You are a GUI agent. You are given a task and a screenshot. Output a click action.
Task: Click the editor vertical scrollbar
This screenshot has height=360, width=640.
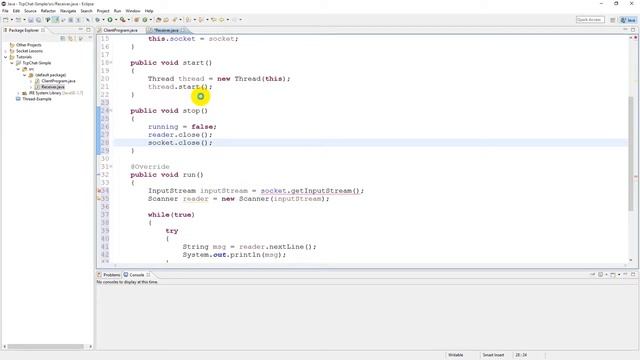(631, 154)
